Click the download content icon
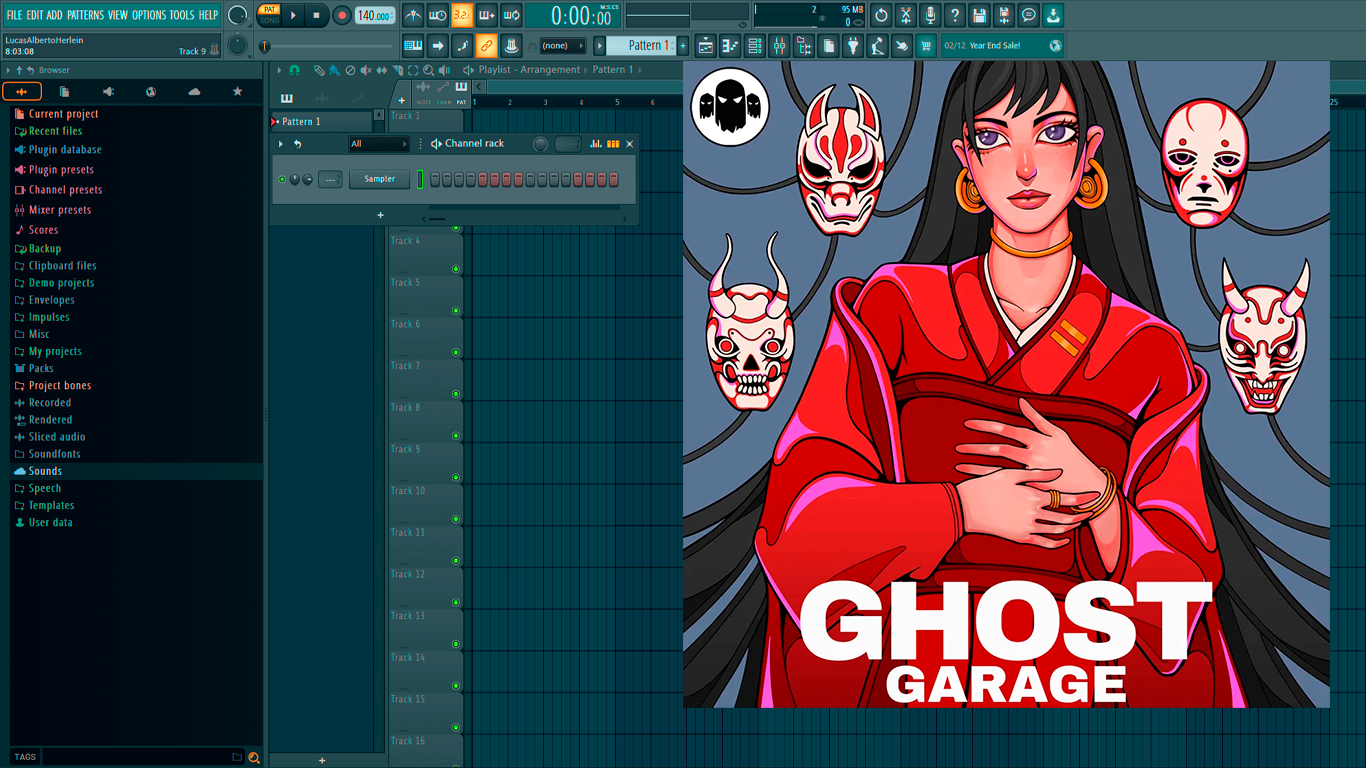The image size is (1366, 768). click(x=1053, y=15)
